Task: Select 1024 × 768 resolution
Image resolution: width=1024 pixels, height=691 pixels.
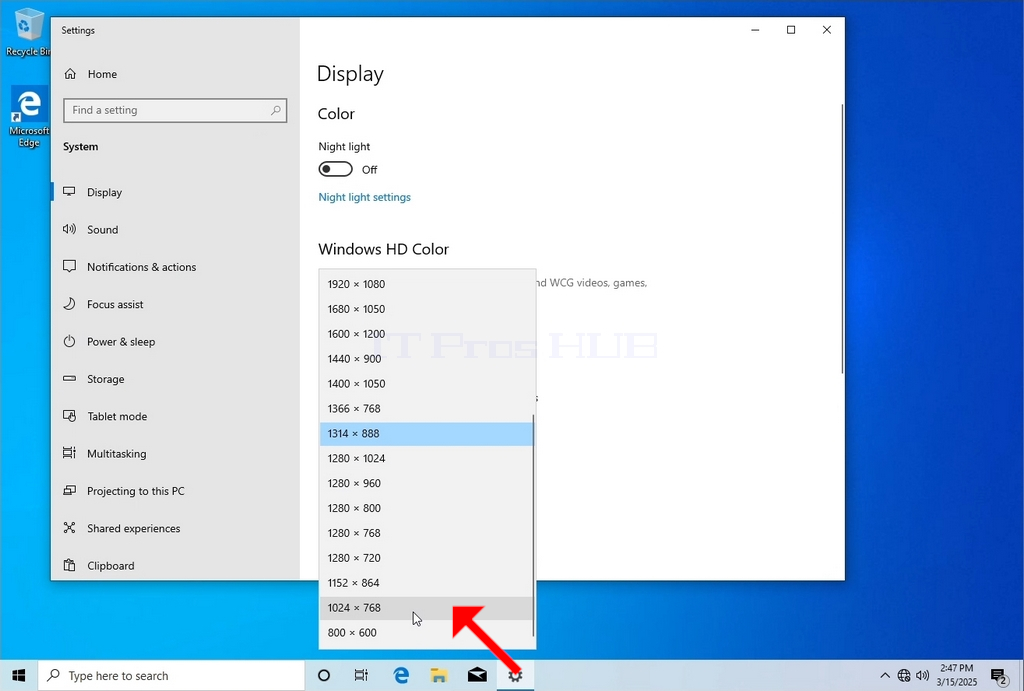Action: point(427,607)
